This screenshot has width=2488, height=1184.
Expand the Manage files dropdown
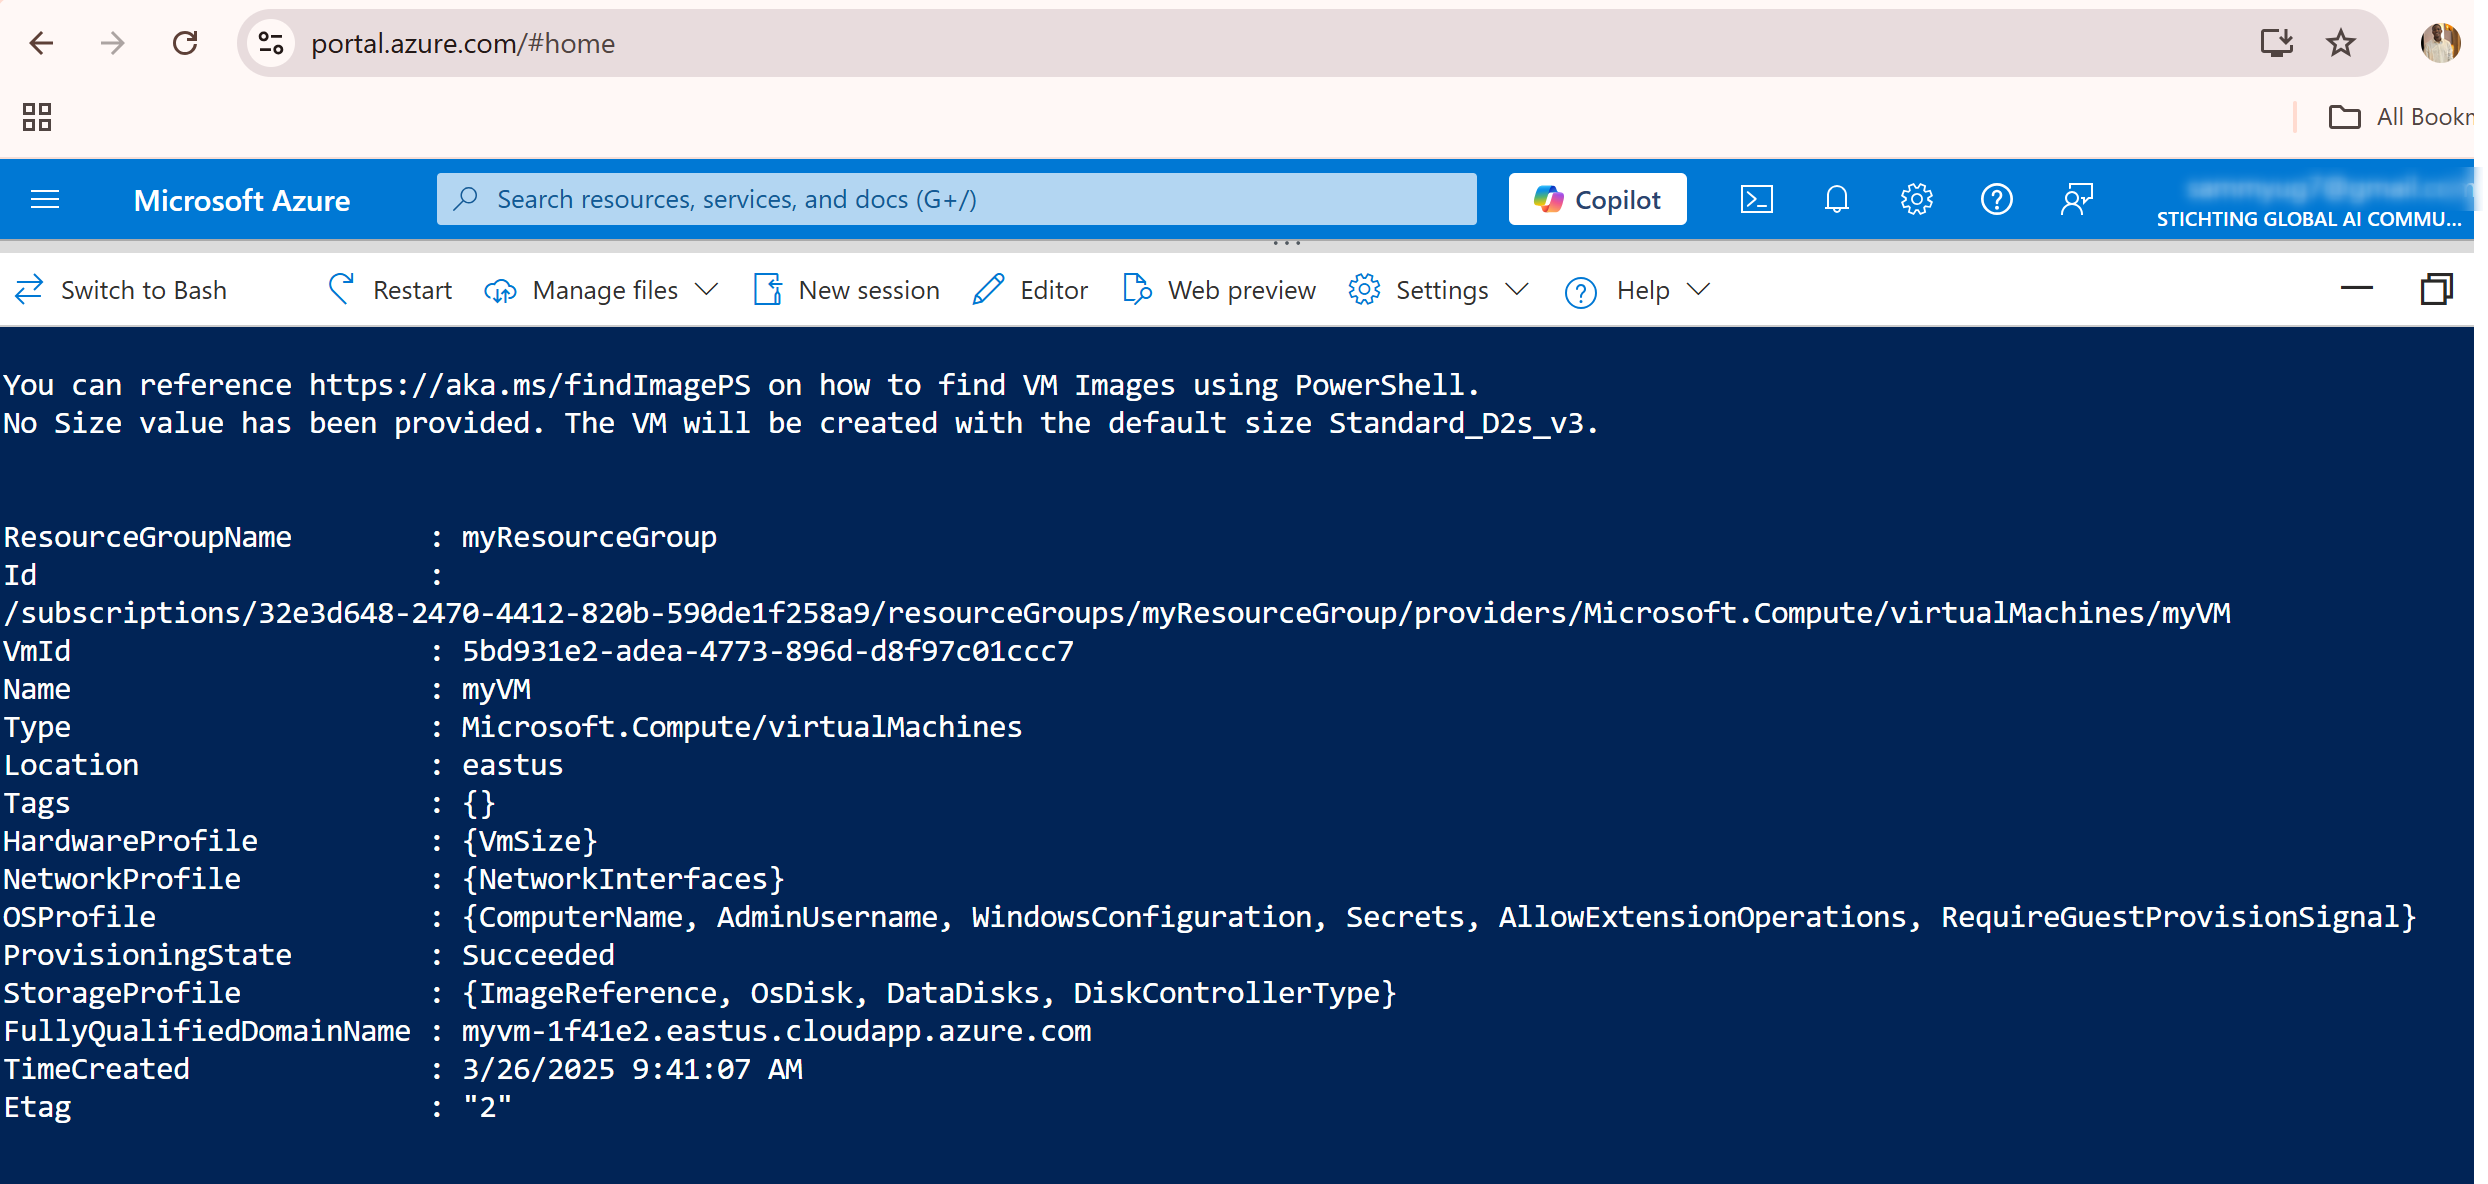601,290
